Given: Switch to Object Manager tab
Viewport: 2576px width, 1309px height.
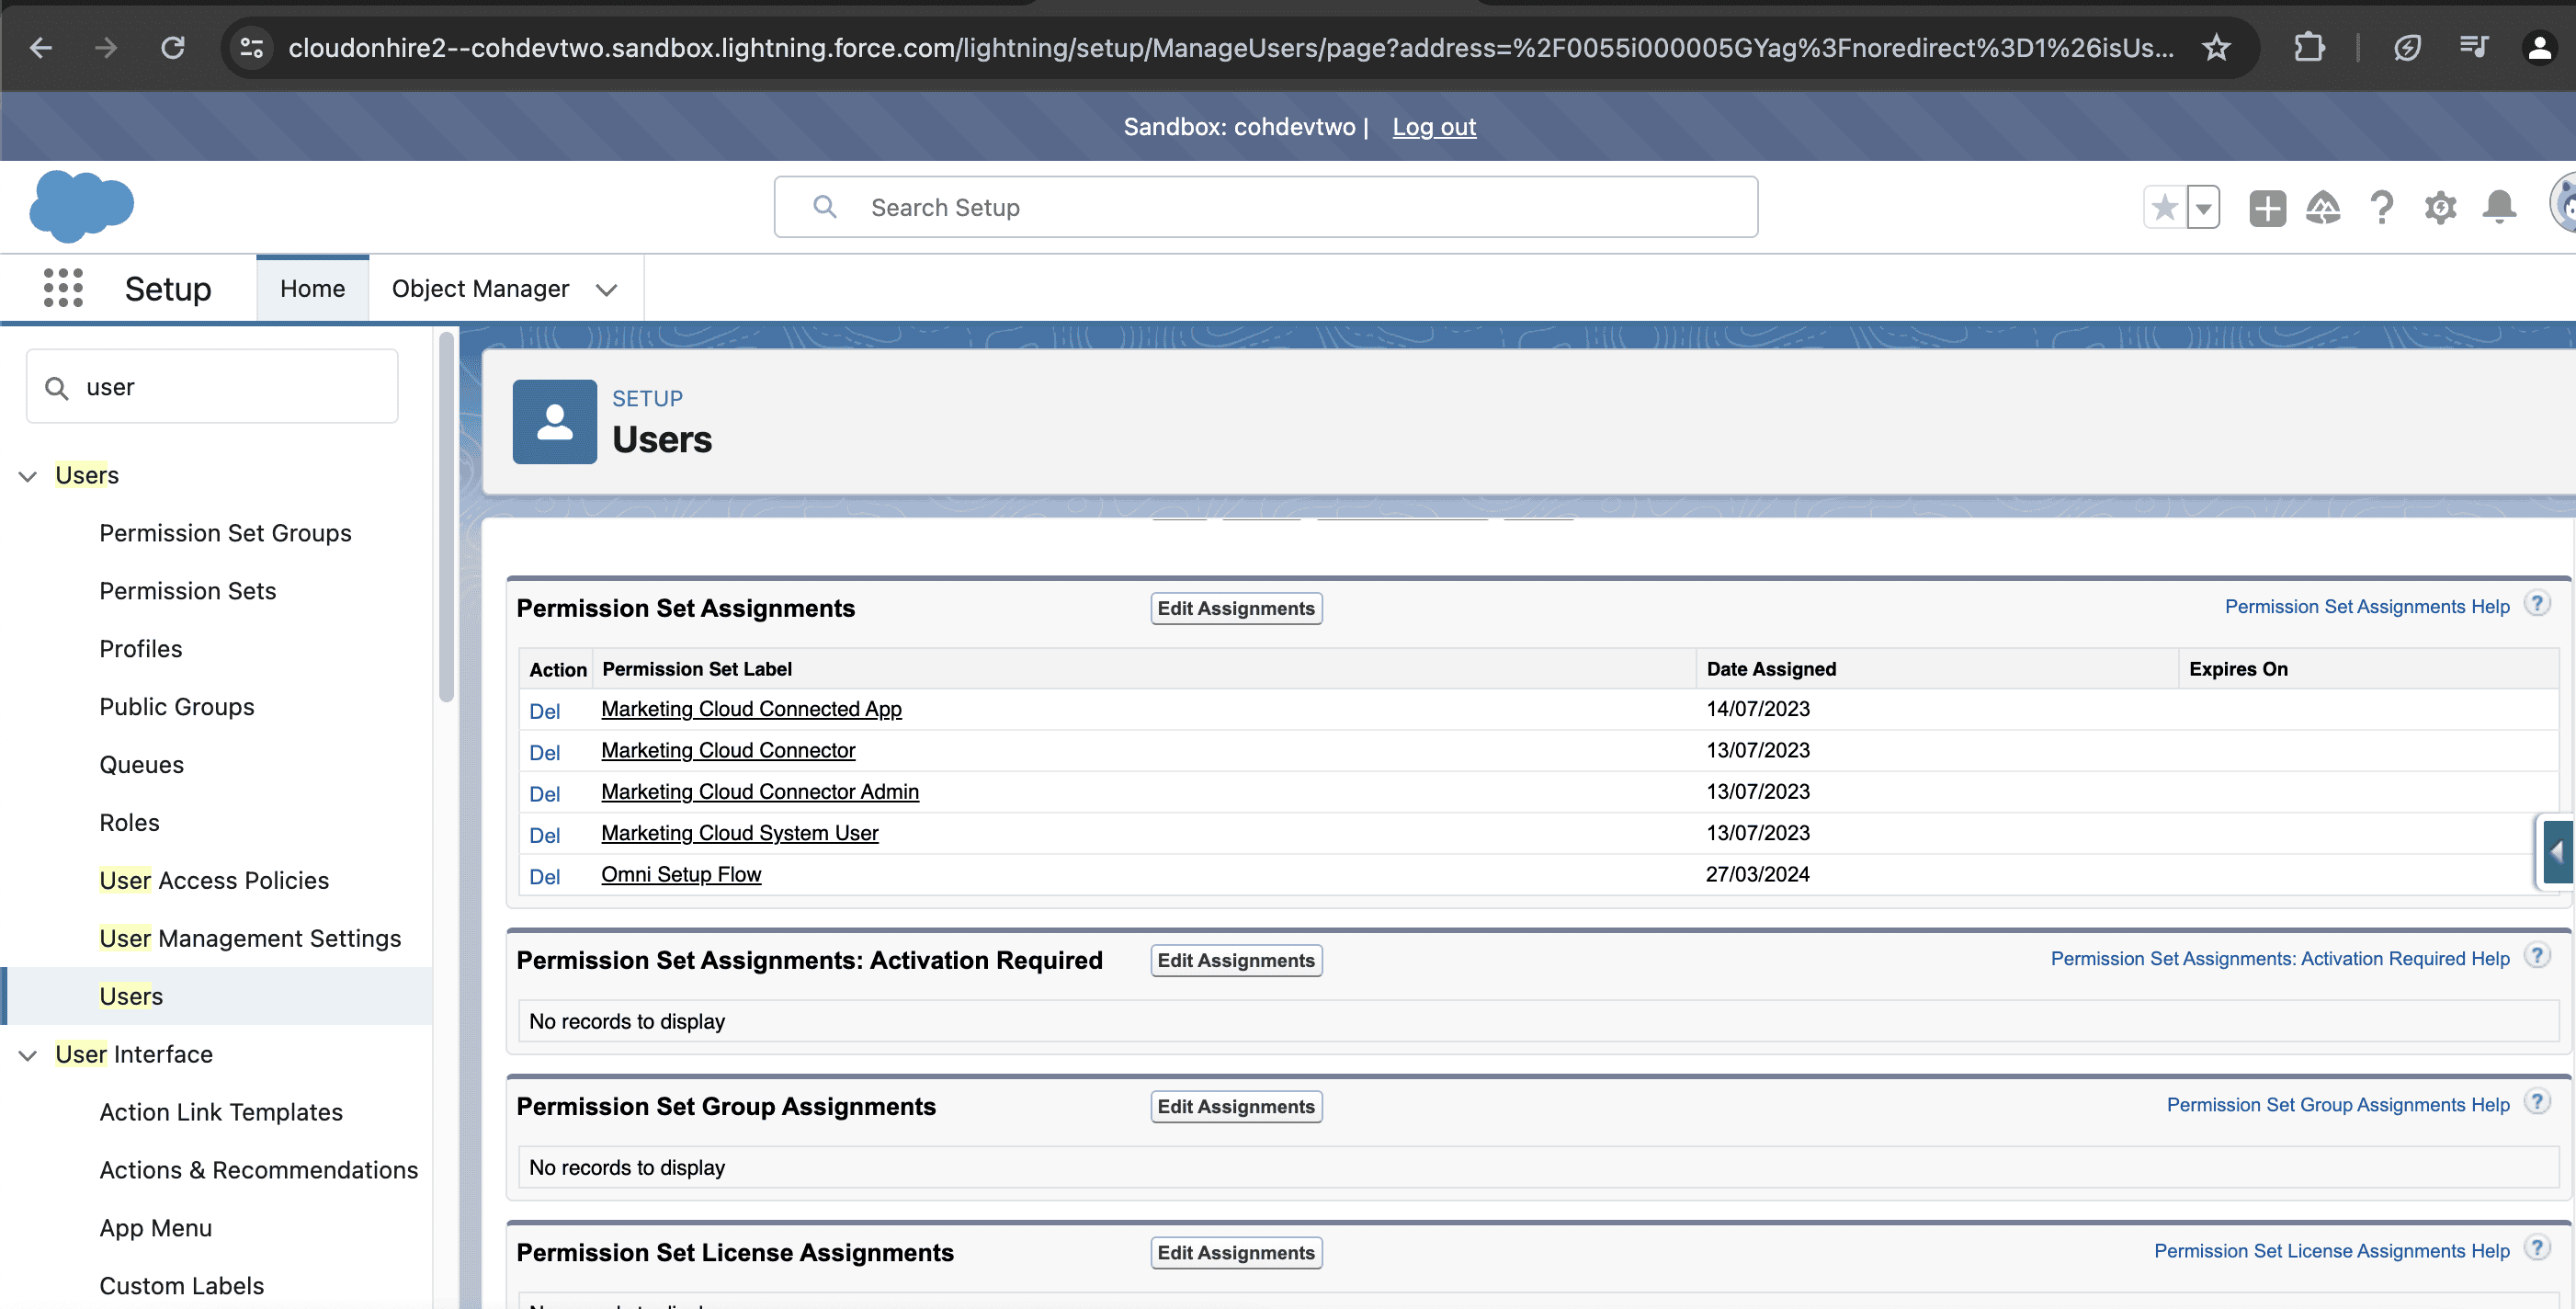Looking at the screenshot, I should click(480, 288).
